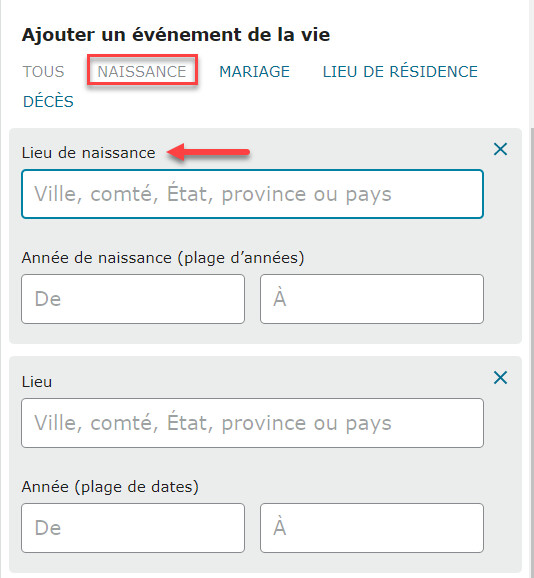The width and height of the screenshot is (534, 578).
Task: Select the TOUS event filter
Action: [x=43, y=72]
